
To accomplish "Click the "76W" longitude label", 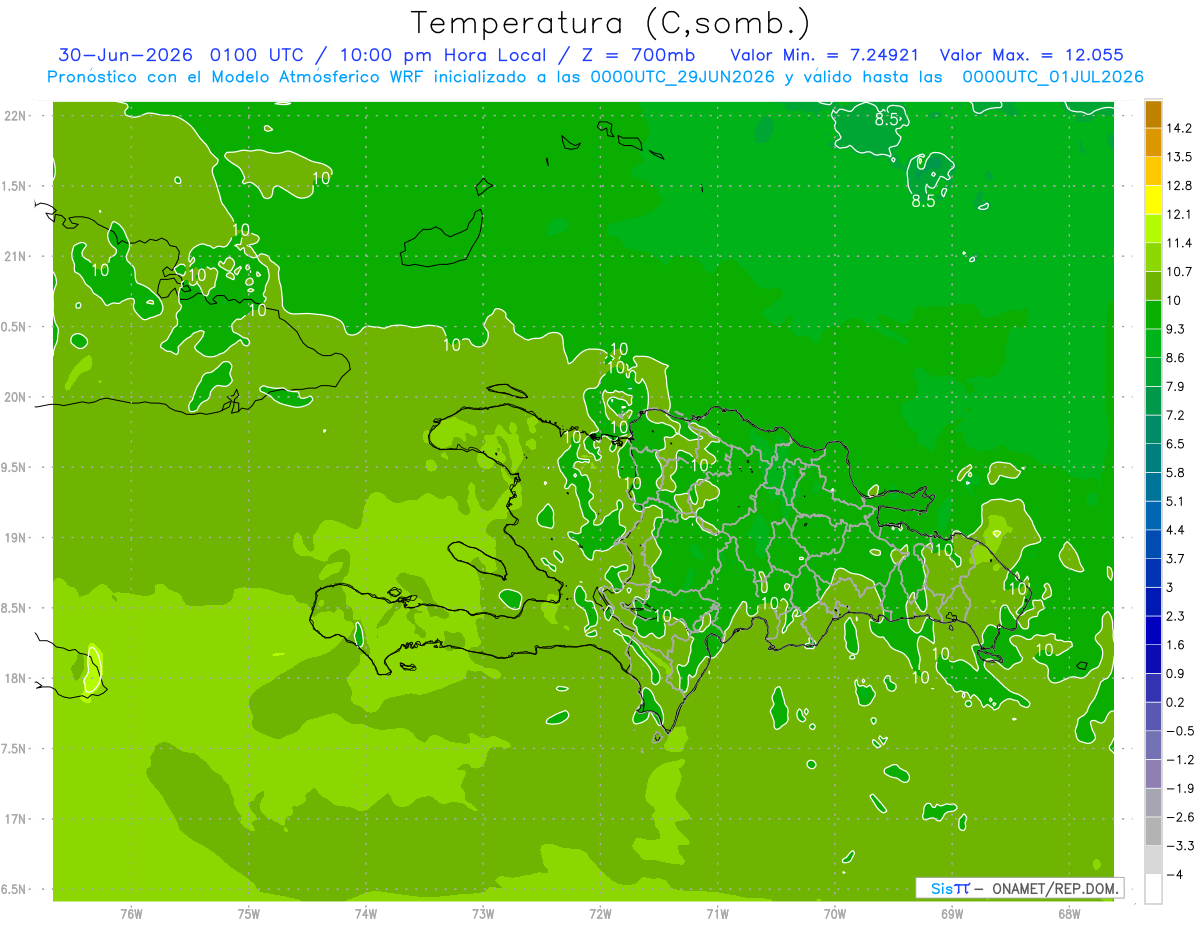I will tap(131, 914).
